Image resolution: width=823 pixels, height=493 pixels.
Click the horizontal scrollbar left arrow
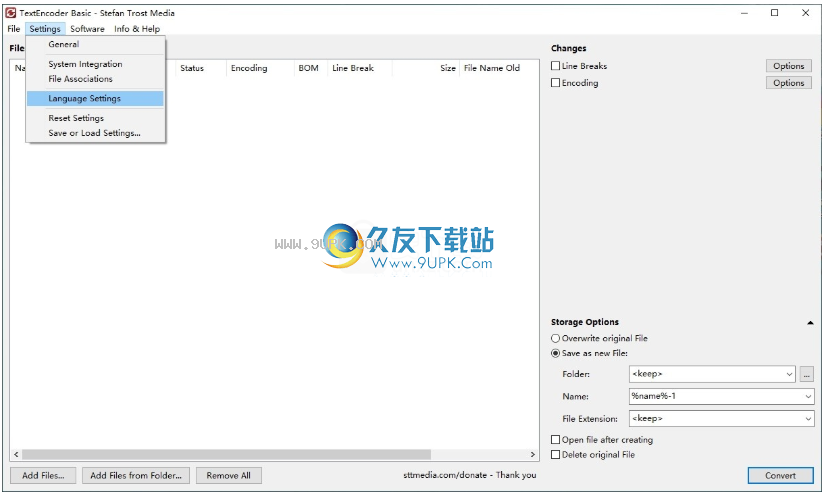tap(16, 454)
